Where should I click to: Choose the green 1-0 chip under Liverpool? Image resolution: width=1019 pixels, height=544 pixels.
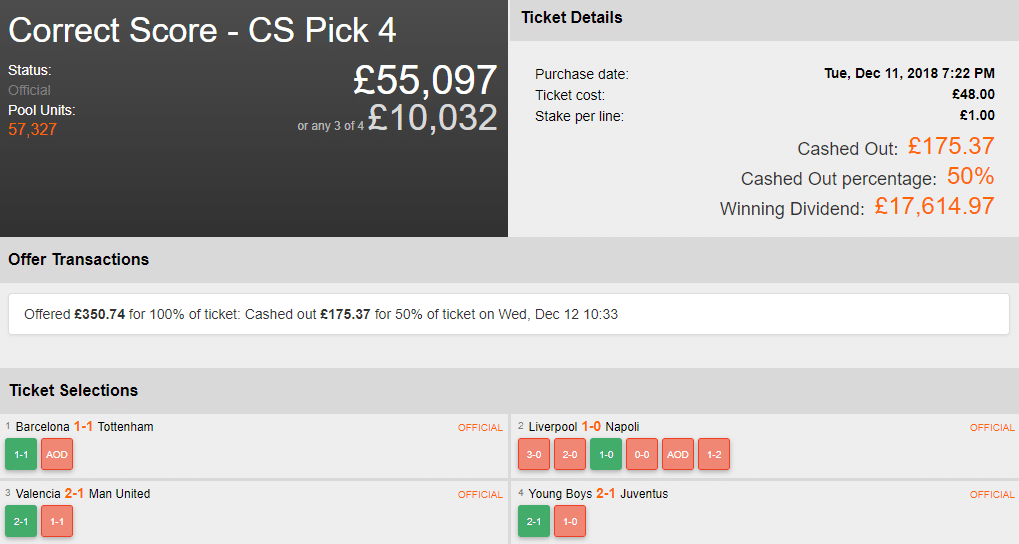click(606, 454)
